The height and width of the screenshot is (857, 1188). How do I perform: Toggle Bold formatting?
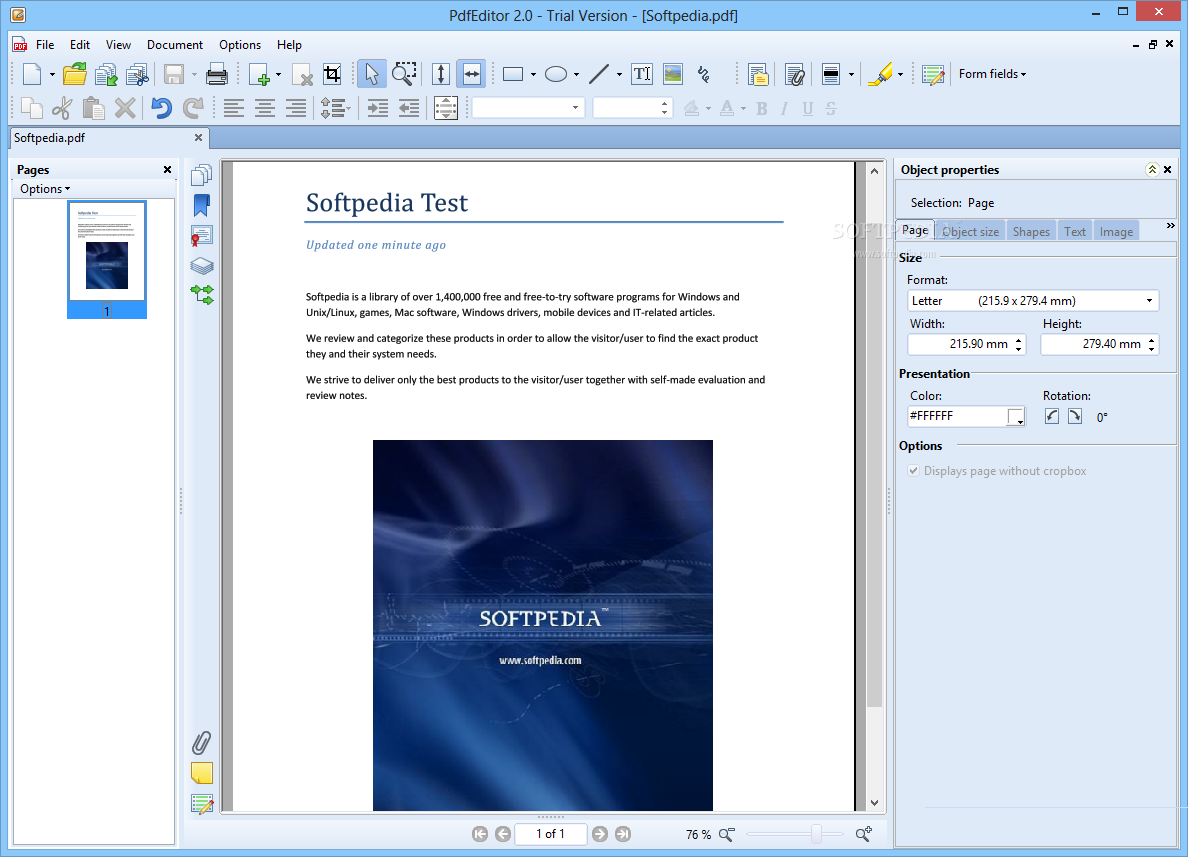(761, 109)
